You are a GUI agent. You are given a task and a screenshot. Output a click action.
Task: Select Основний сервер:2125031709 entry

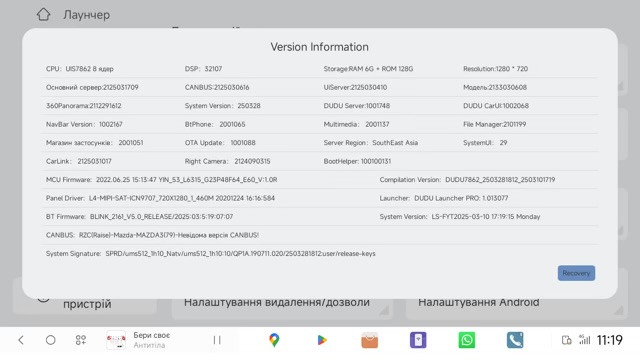[92, 87]
